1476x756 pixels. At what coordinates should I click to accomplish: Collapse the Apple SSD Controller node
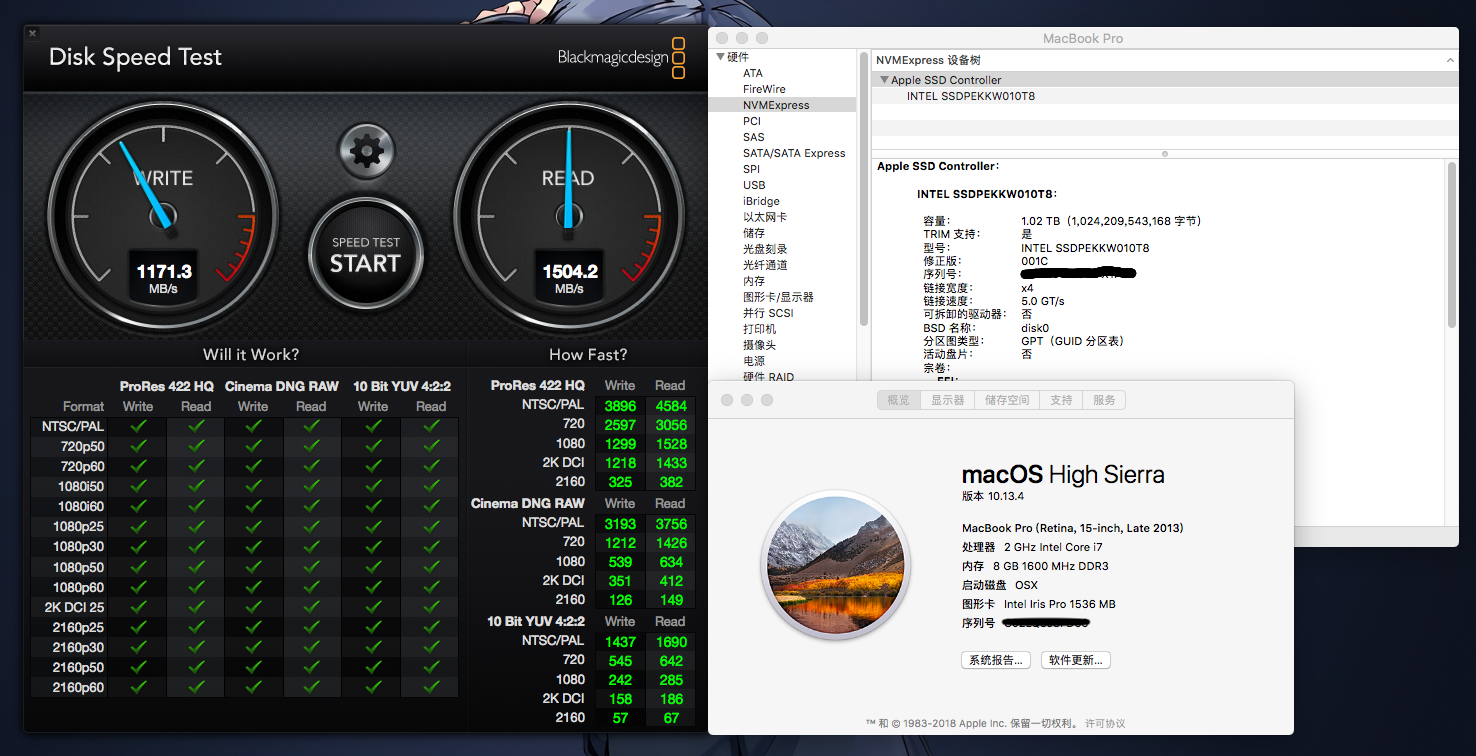coord(884,80)
